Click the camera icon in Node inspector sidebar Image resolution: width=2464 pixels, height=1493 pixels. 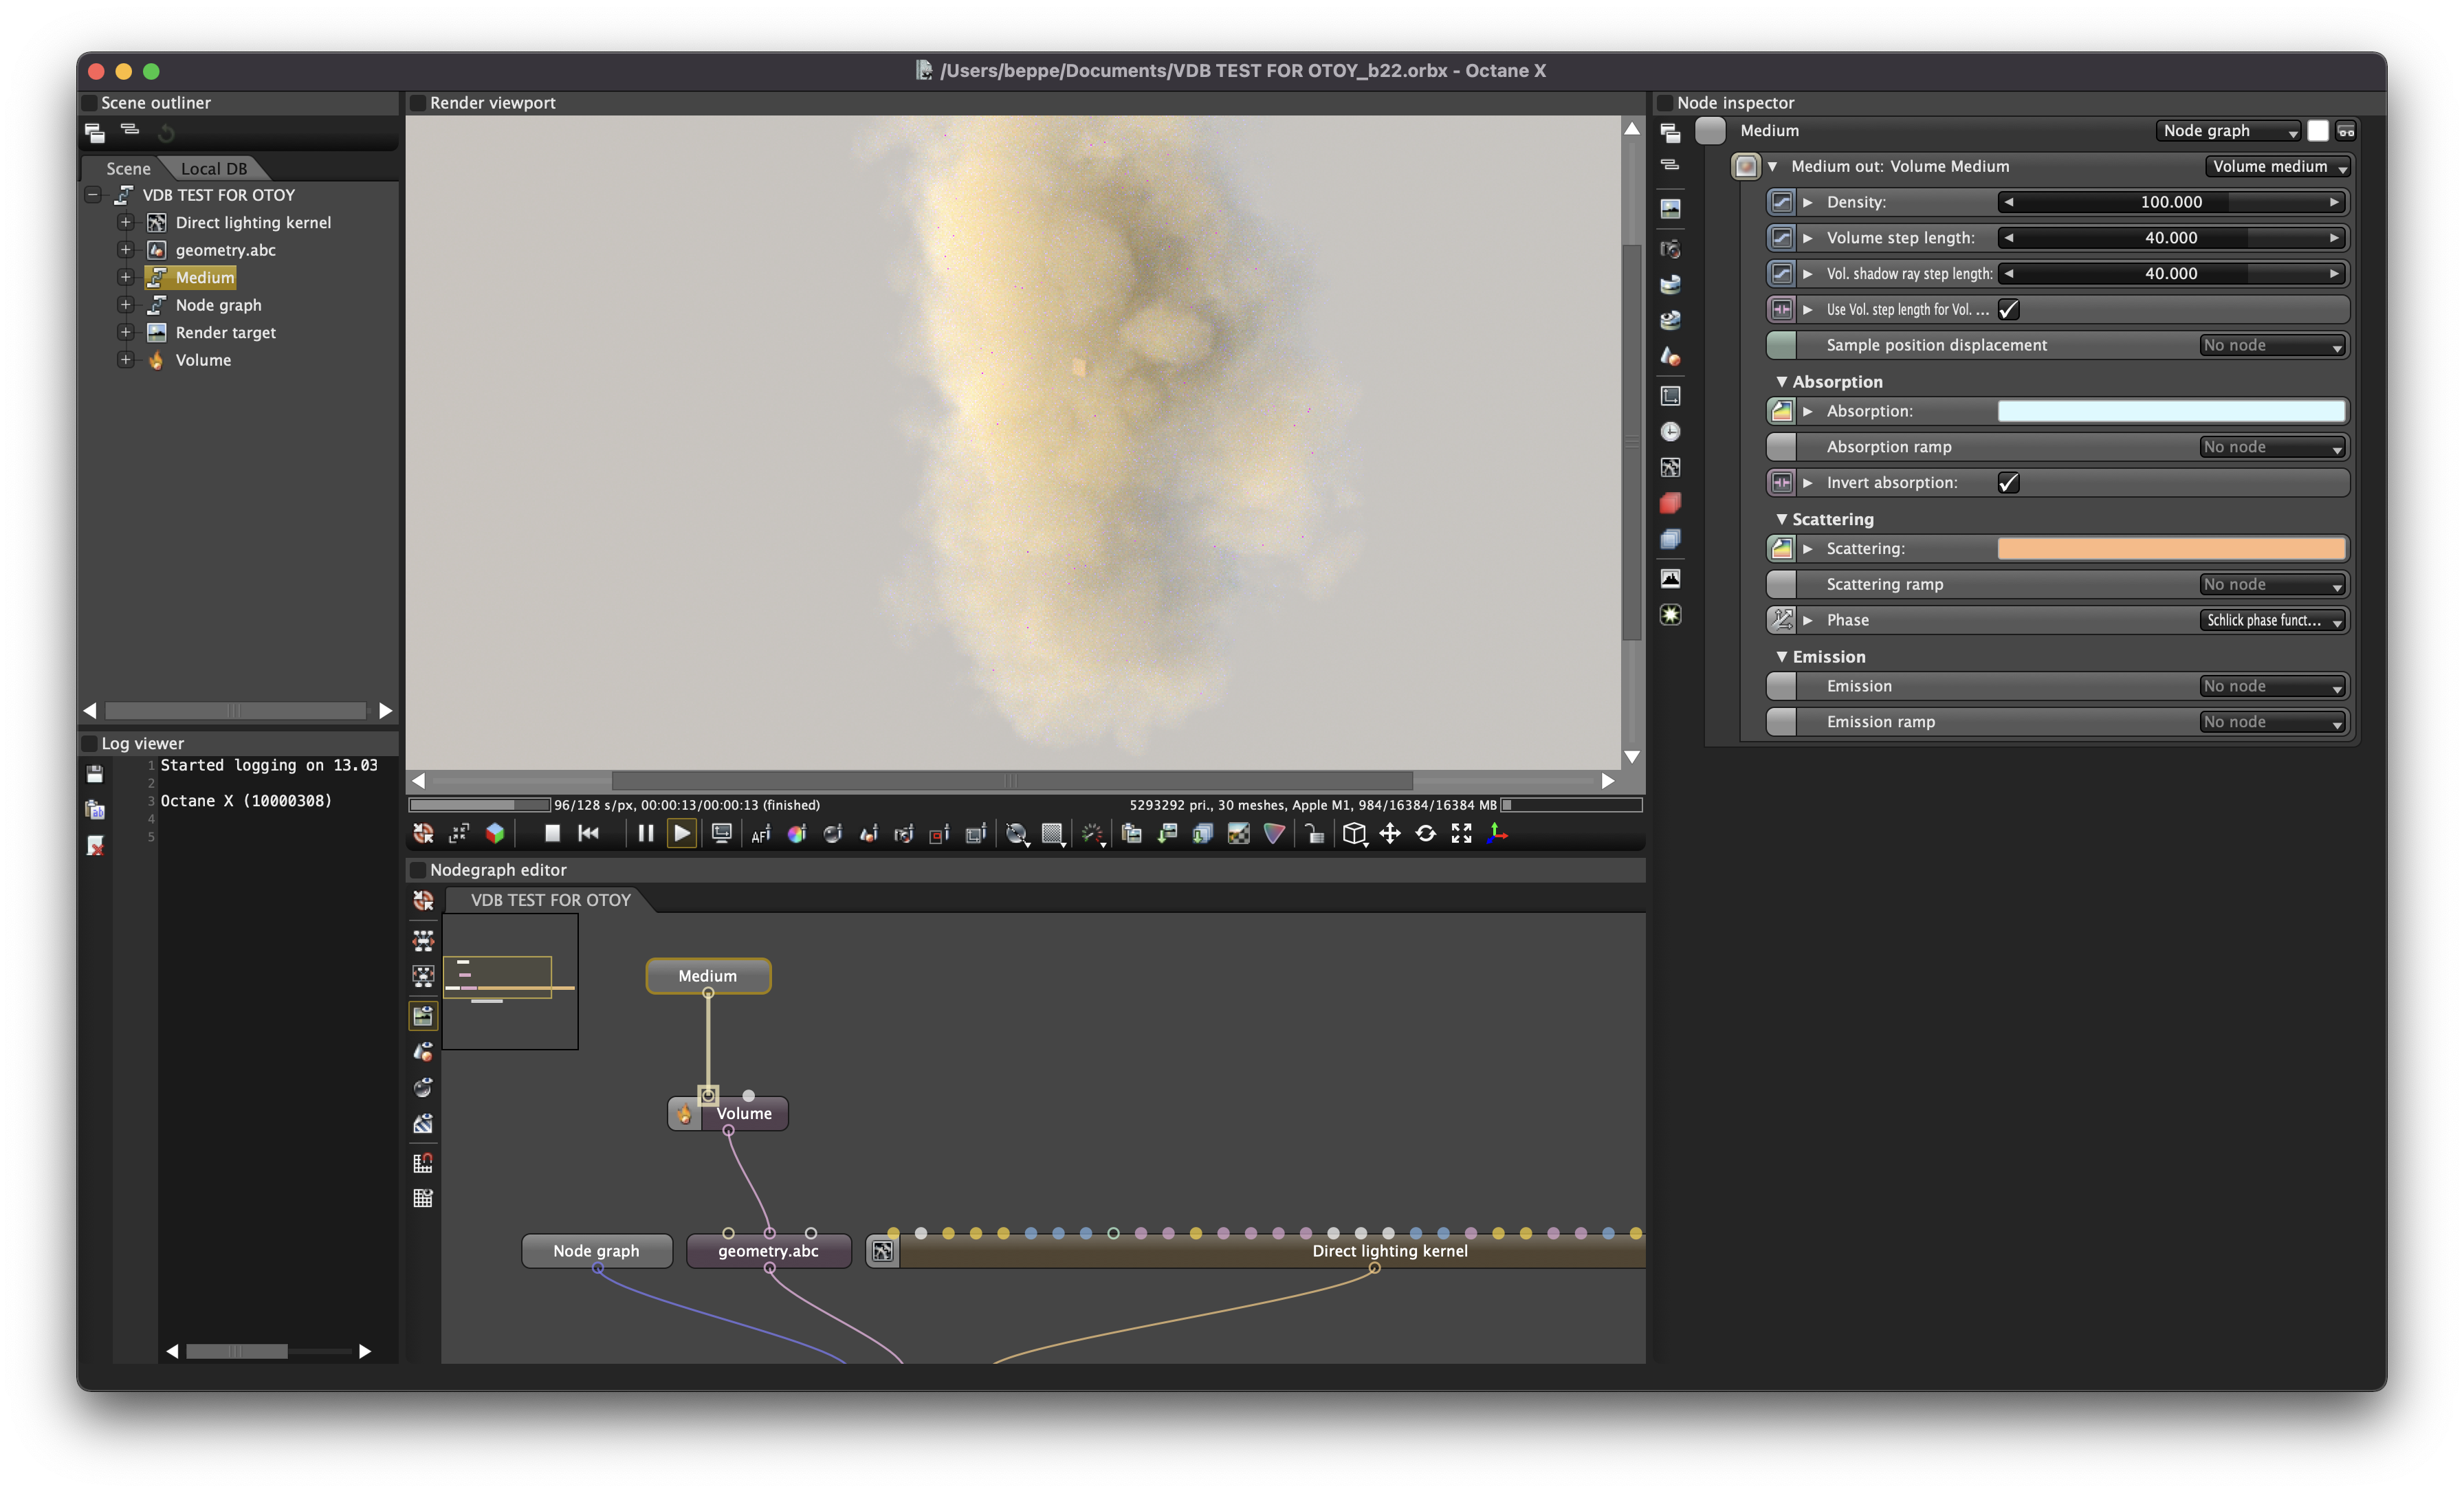click(x=1670, y=249)
